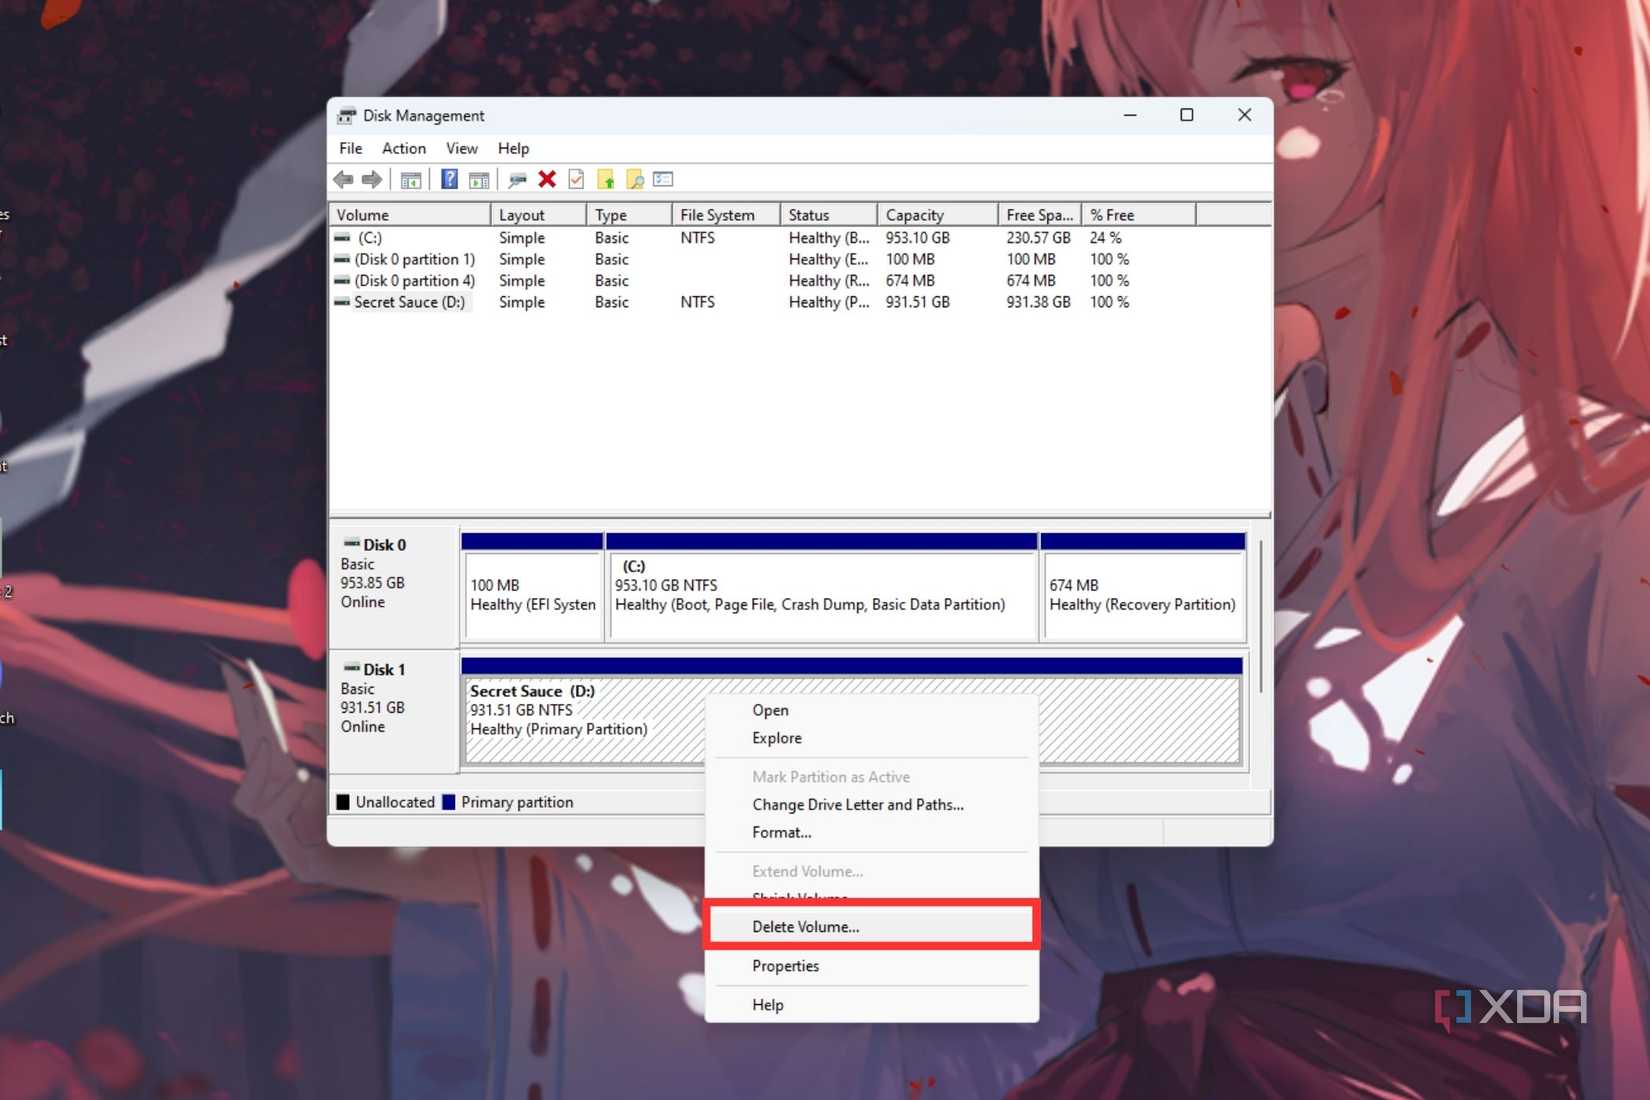This screenshot has height=1100, width=1650.
Task: Open the File menu
Action: 350,148
